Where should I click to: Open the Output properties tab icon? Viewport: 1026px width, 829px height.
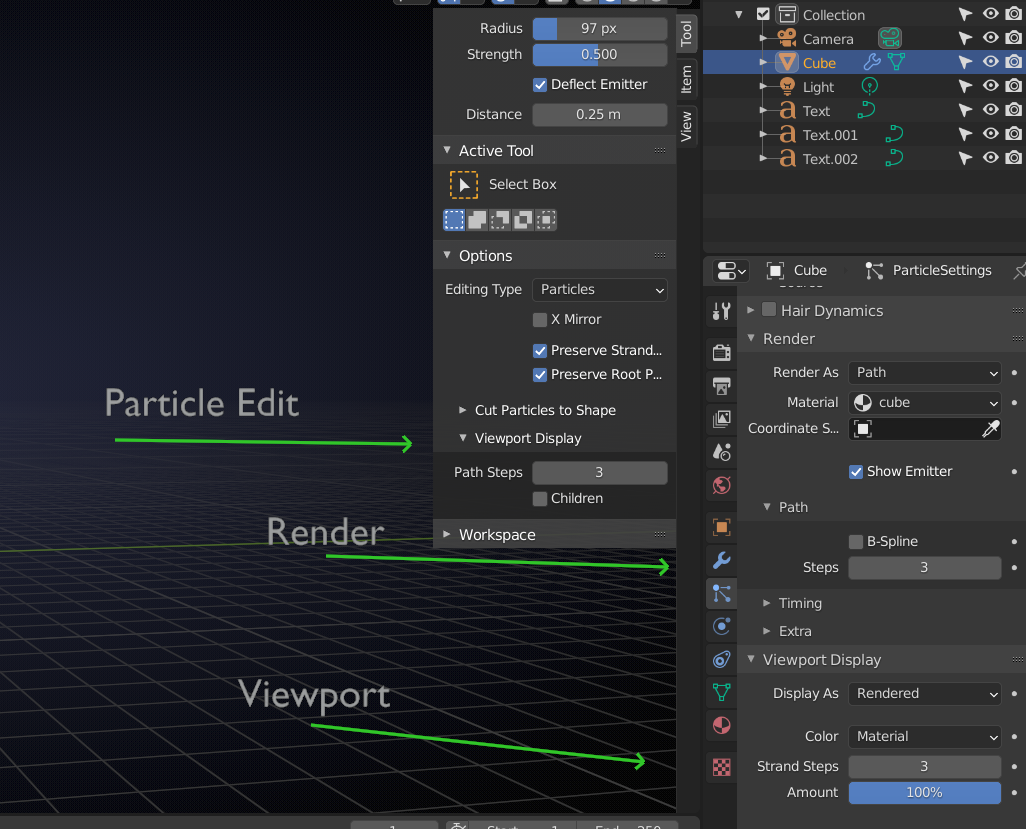(x=721, y=386)
